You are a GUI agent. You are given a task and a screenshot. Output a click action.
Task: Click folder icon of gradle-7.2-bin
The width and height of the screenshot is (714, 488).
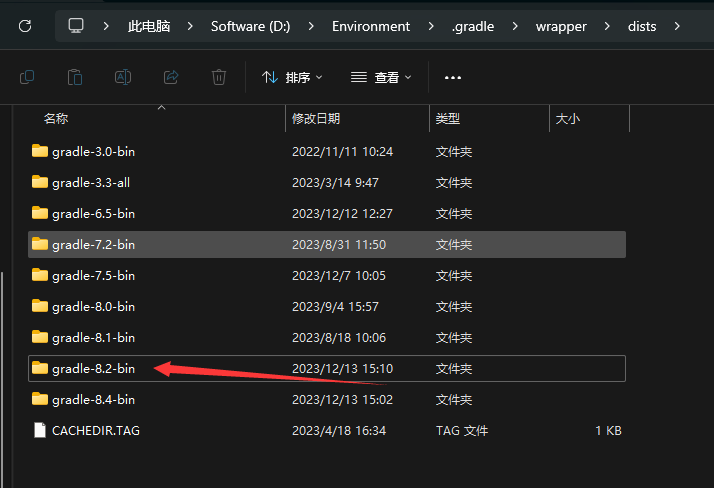point(40,244)
